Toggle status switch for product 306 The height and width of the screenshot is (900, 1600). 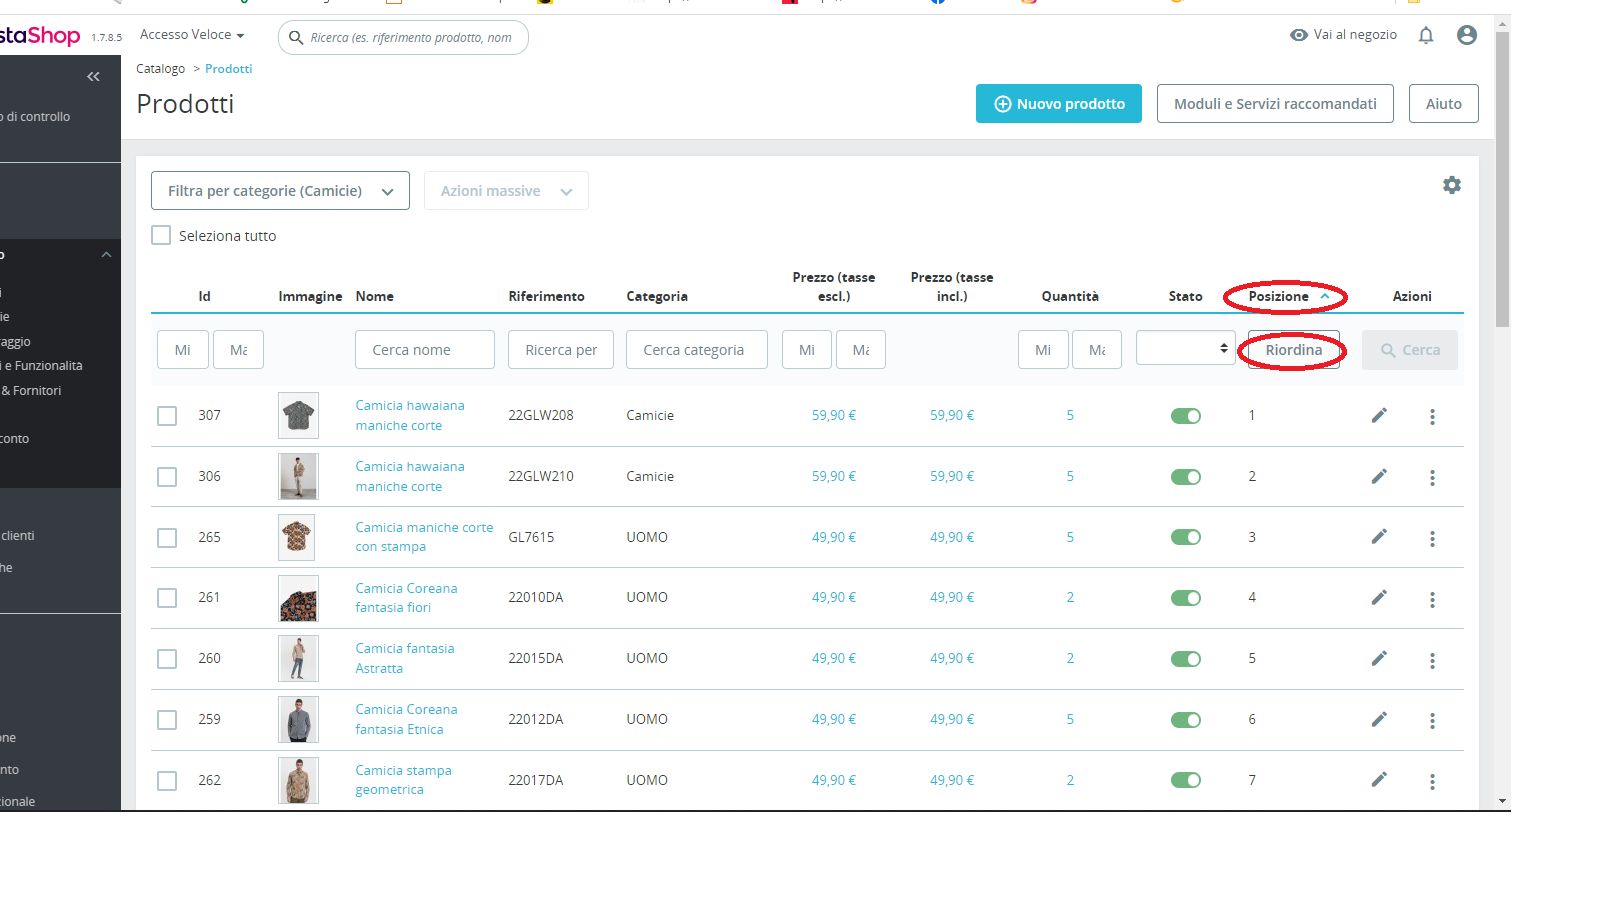click(x=1186, y=477)
